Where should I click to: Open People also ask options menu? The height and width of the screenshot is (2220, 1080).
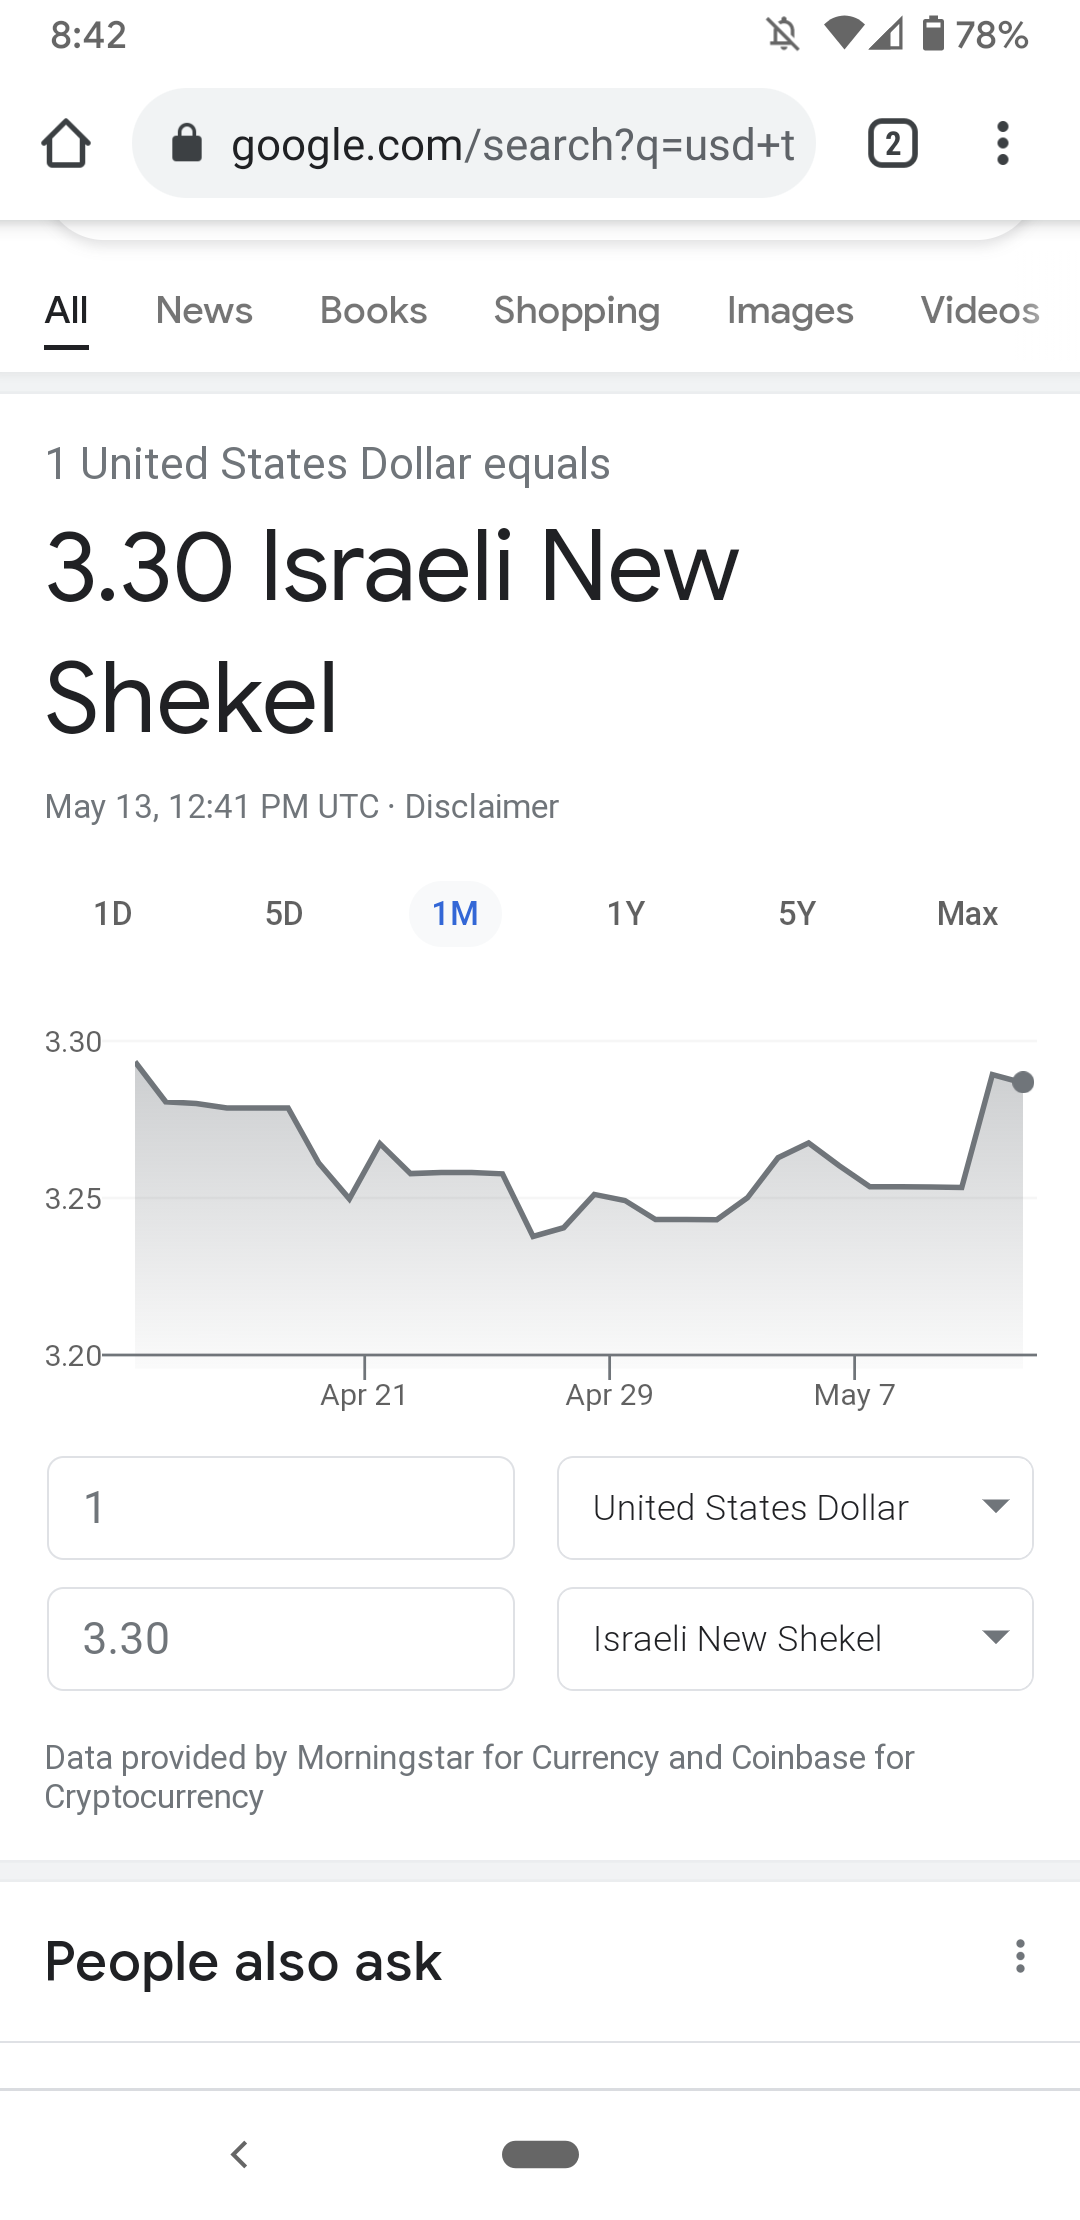pos(1020,1956)
